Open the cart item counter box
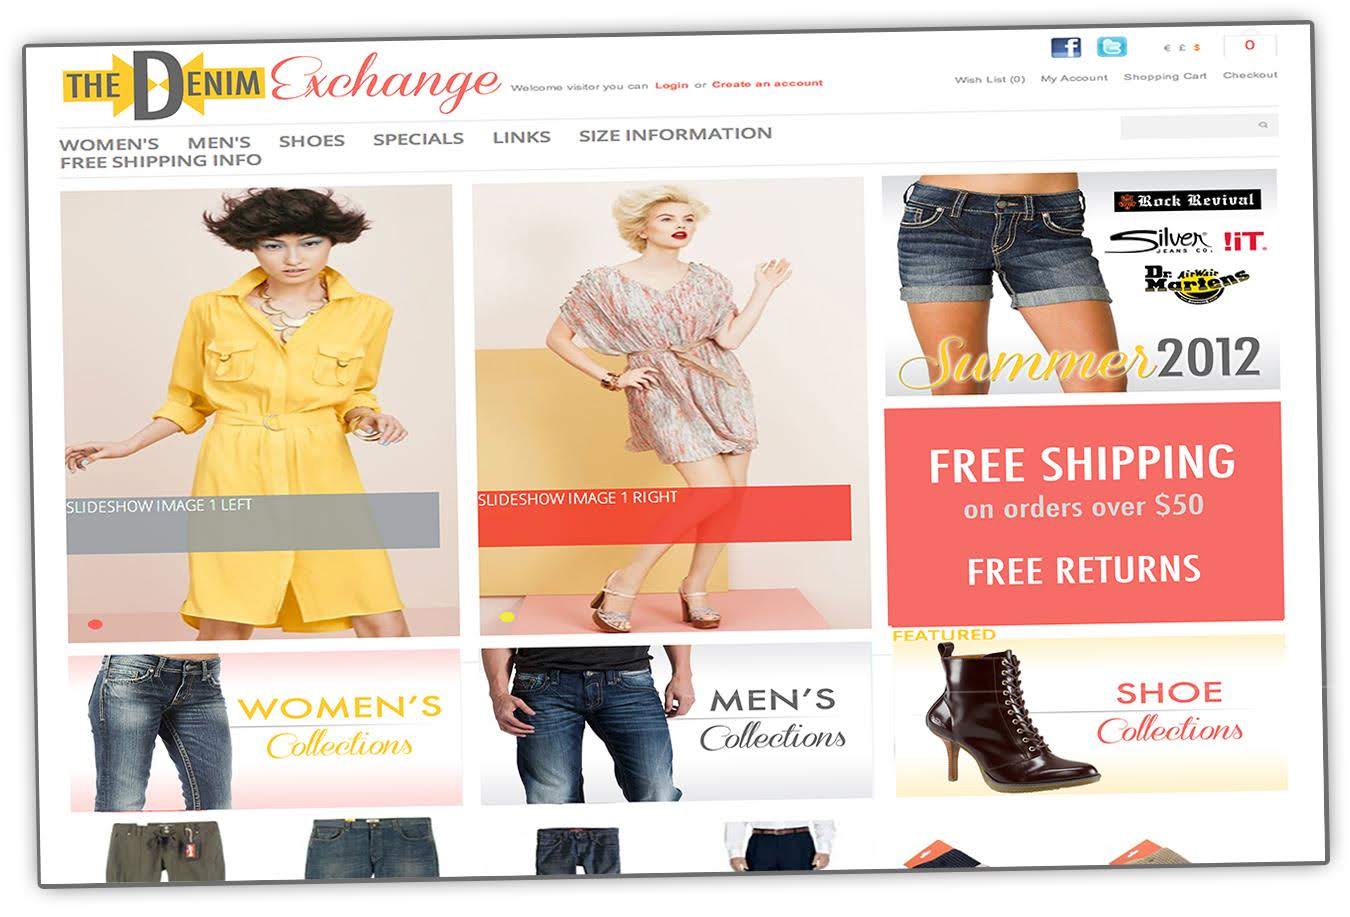This screenshot has height=917, width=1350. pos(1250,46)
